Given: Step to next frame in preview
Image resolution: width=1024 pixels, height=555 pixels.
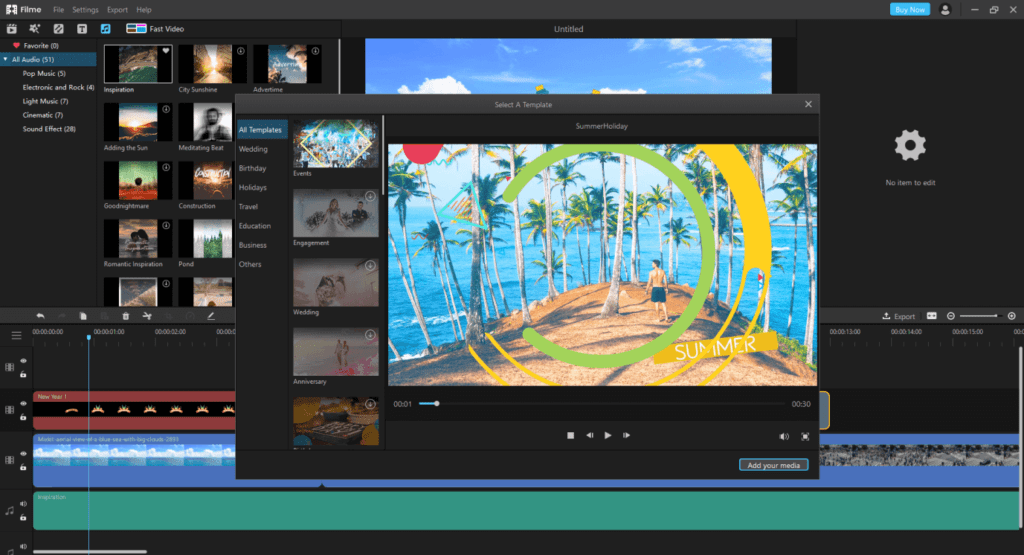Looking at the screenshot, I should click(x=626, y=436).
